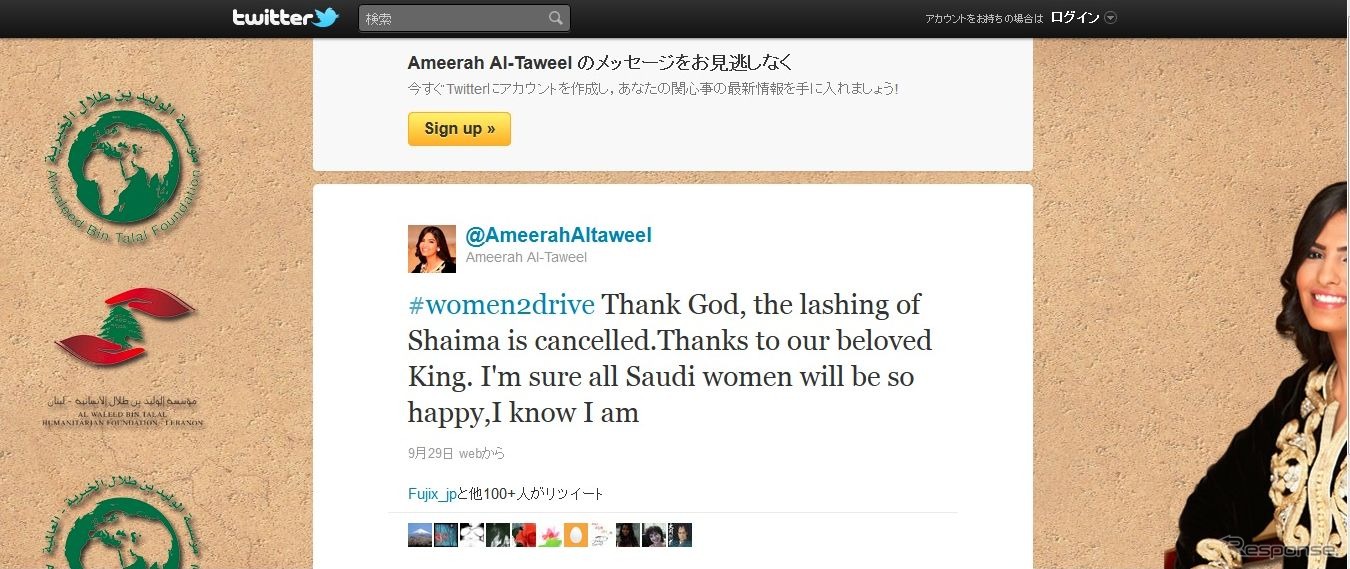The height and width of the screenshot is (569, 1350).
Task: Open the red flower retweeter avatar
Action: point(524,535)
